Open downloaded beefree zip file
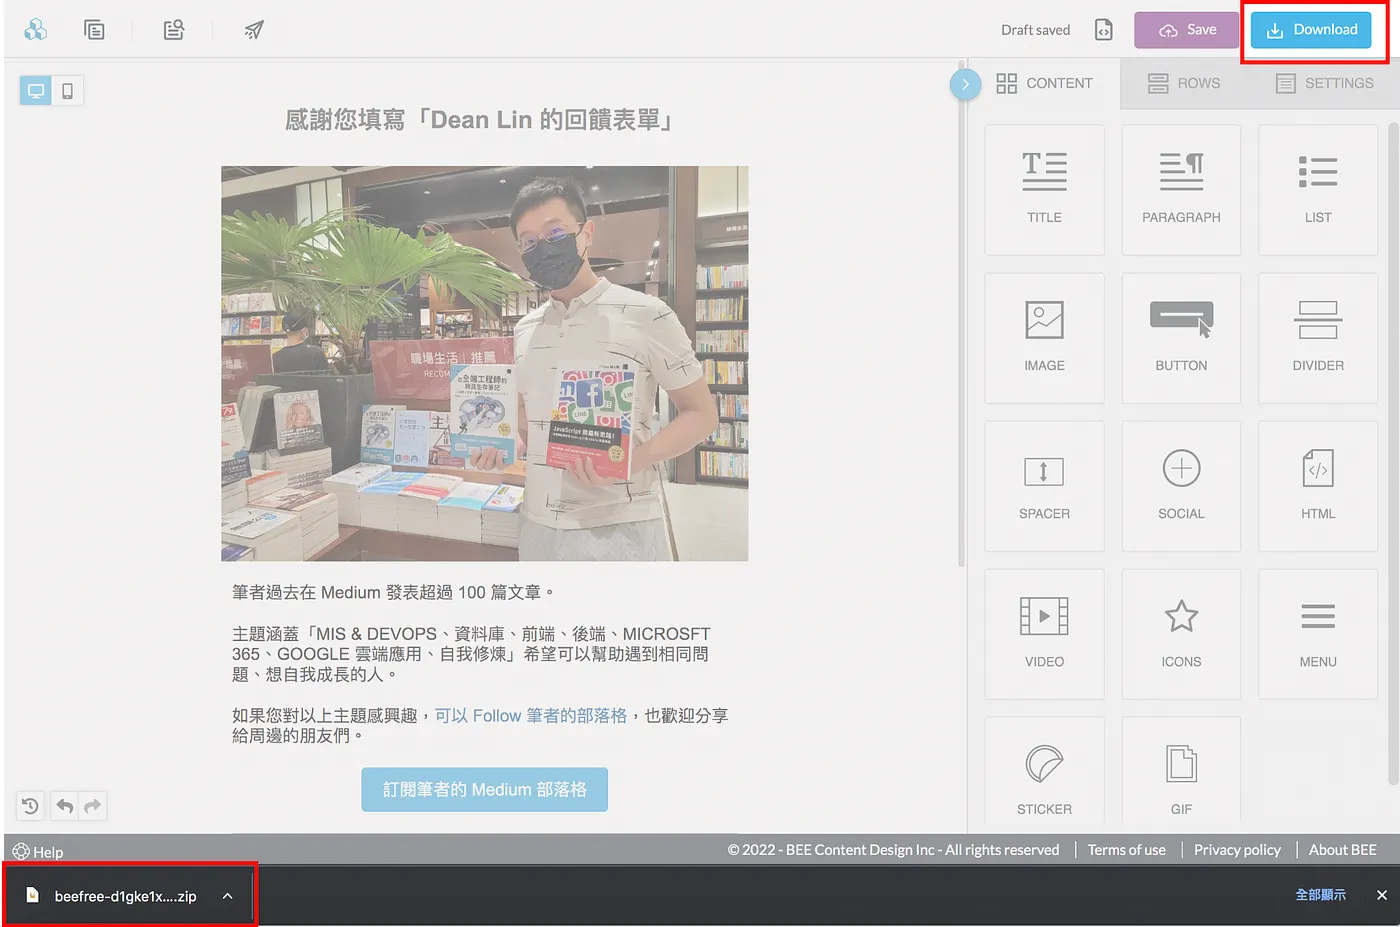 coord(113,896)
